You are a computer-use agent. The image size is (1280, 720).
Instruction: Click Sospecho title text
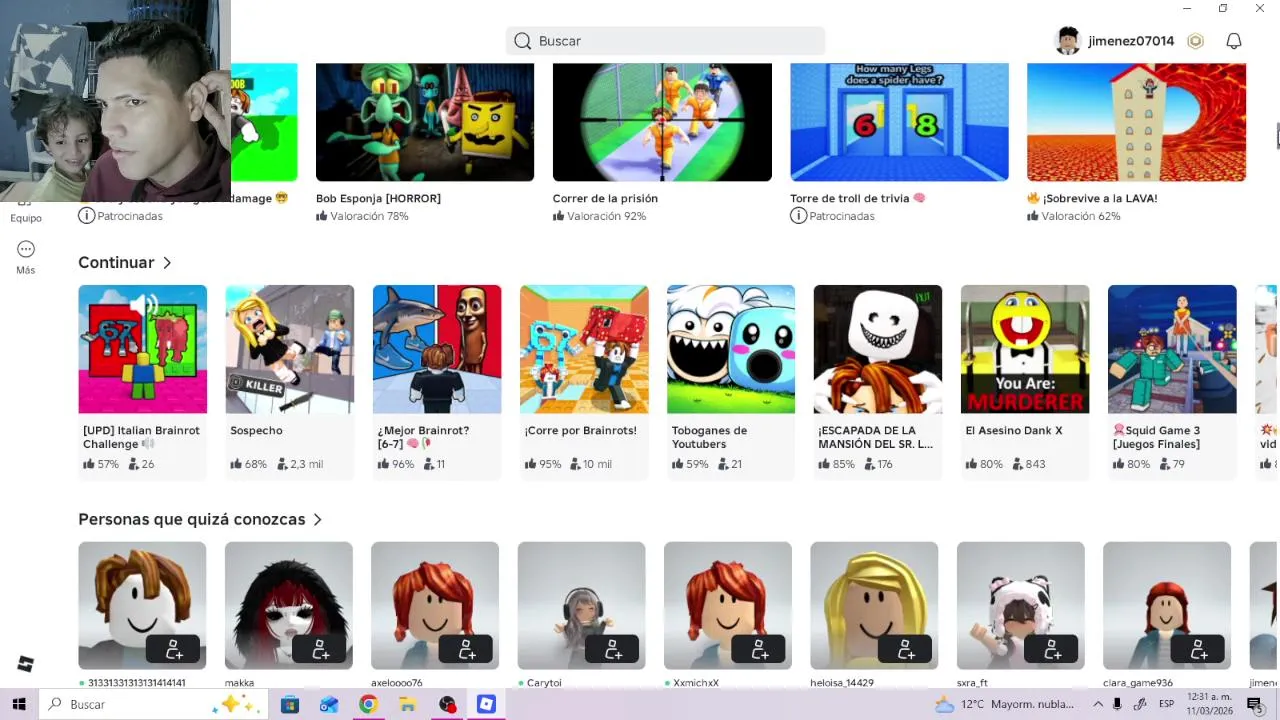tap(256, 431)
